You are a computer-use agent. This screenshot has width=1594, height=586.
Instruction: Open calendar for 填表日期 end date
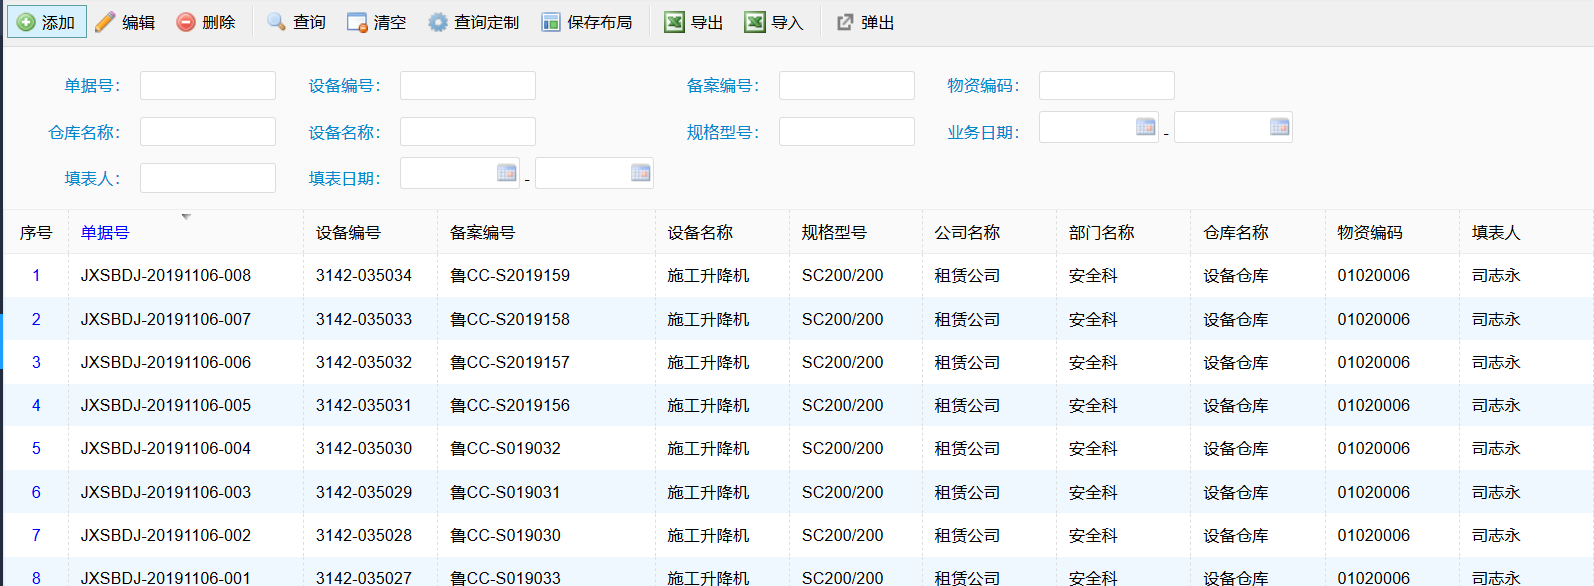641,173
